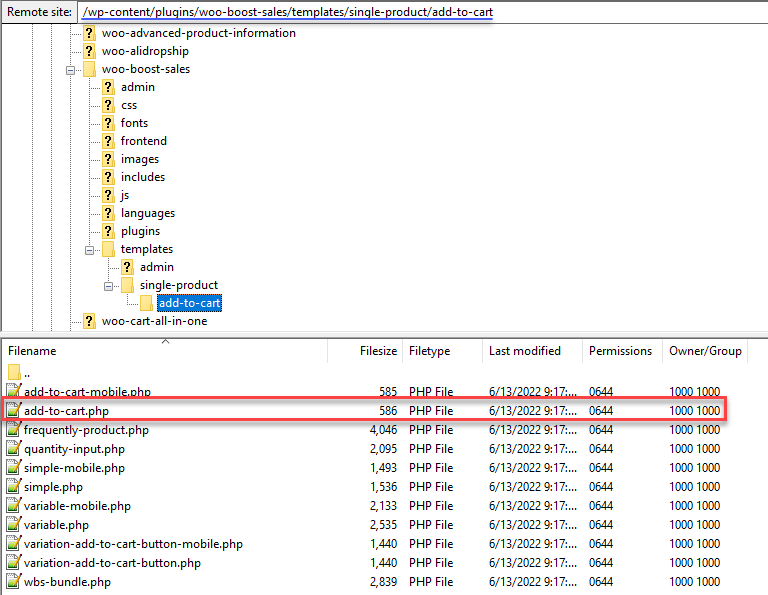Select file add-to-cart-mobile.php
The image size is (768, 595).
pos(87,392)
